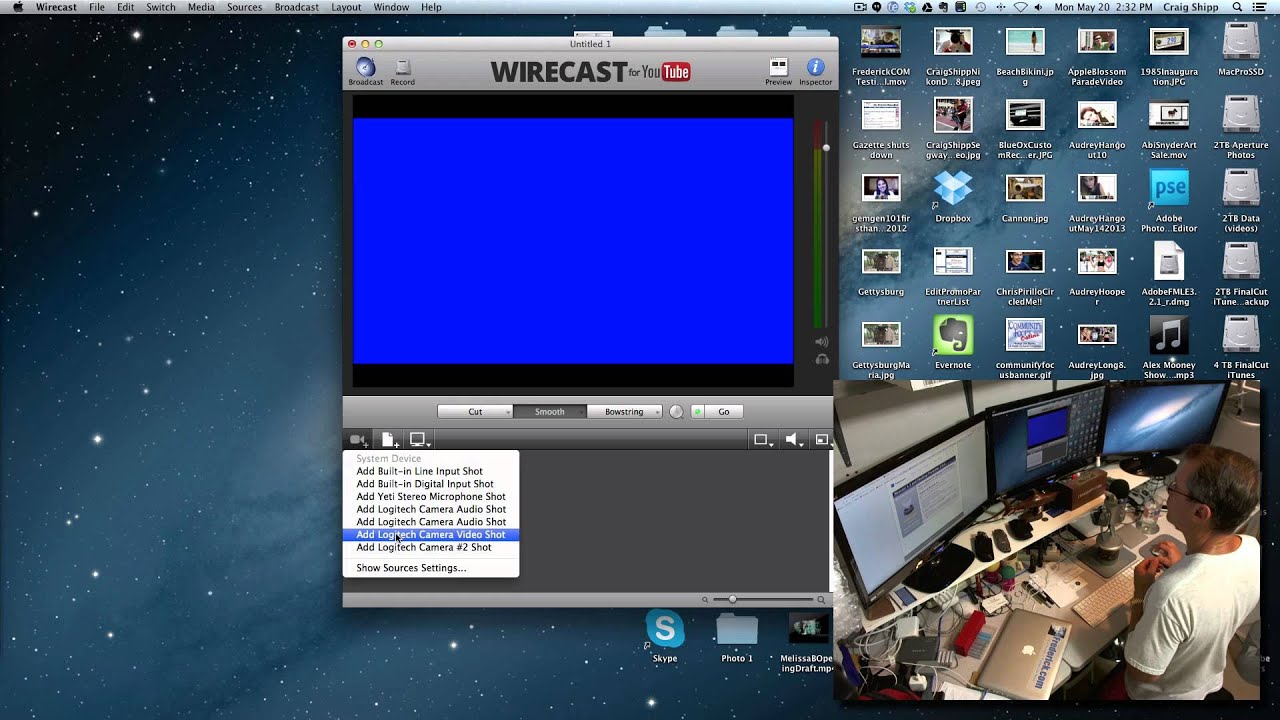Viewport: 1280px width, 720px height.
Task: Click the Go button
Action: point(724,412)
